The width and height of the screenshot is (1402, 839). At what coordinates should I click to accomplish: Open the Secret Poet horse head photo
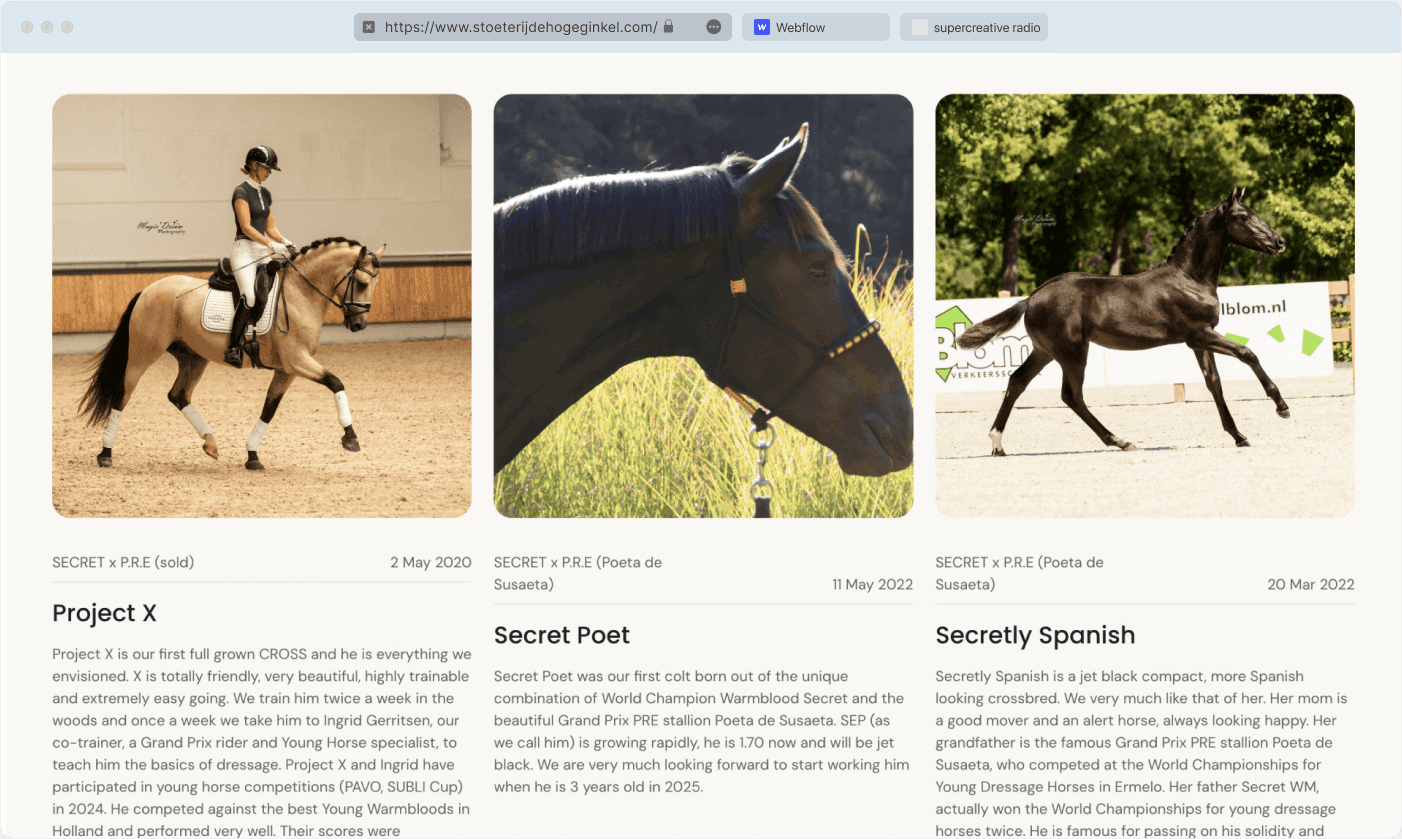pyautogui.click(x=703, y=306)
